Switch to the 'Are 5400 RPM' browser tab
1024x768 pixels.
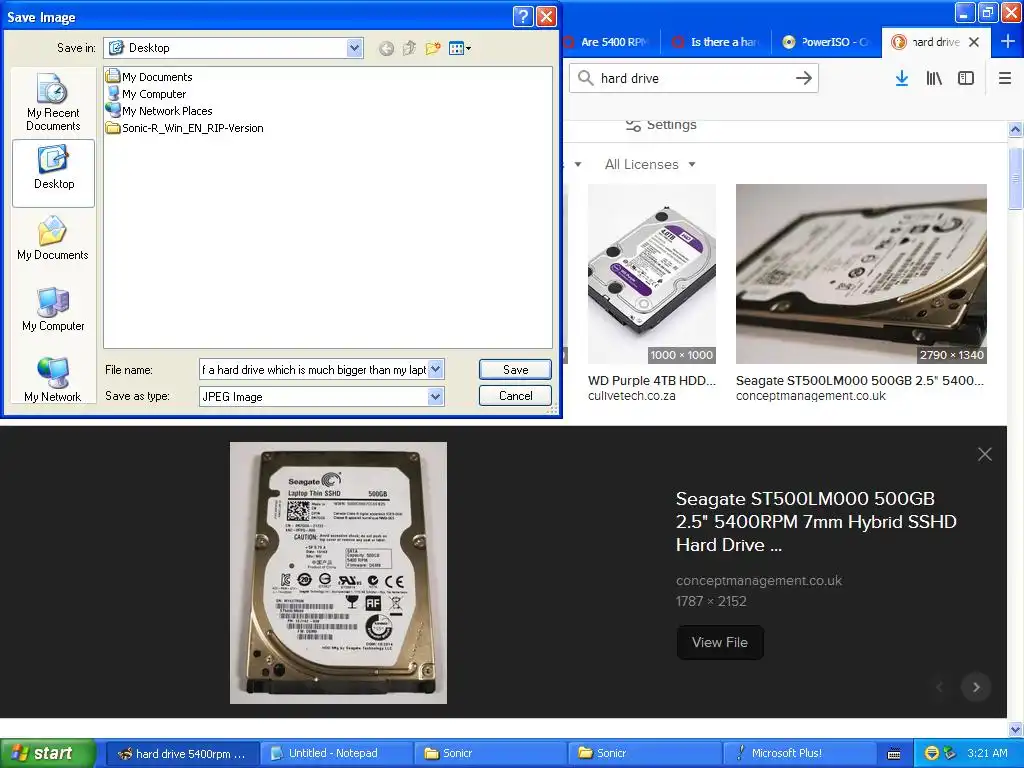click(x=610, y=42)
